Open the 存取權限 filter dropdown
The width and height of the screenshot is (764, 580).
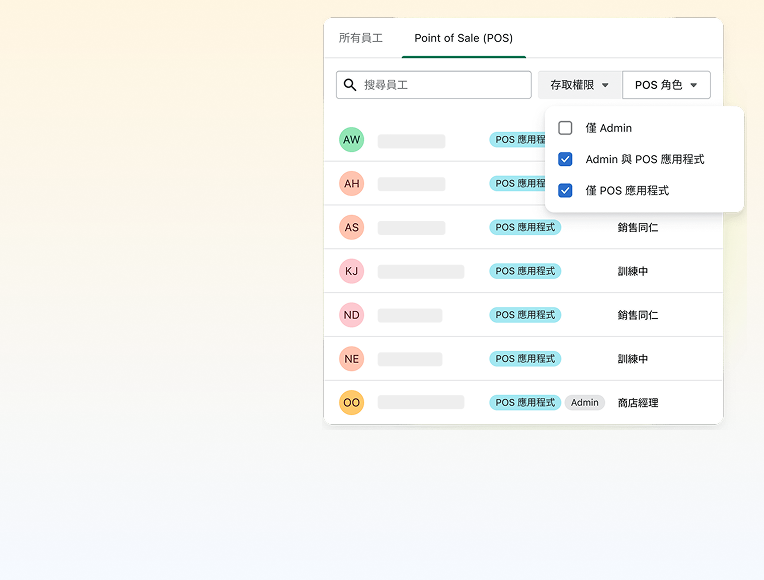pos(579,85)
